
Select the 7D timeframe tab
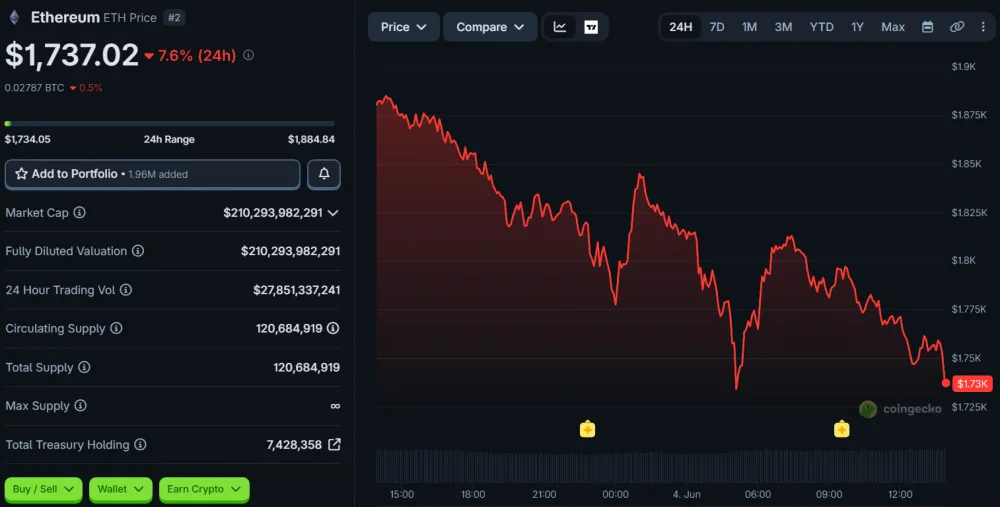tap(717, 27)
